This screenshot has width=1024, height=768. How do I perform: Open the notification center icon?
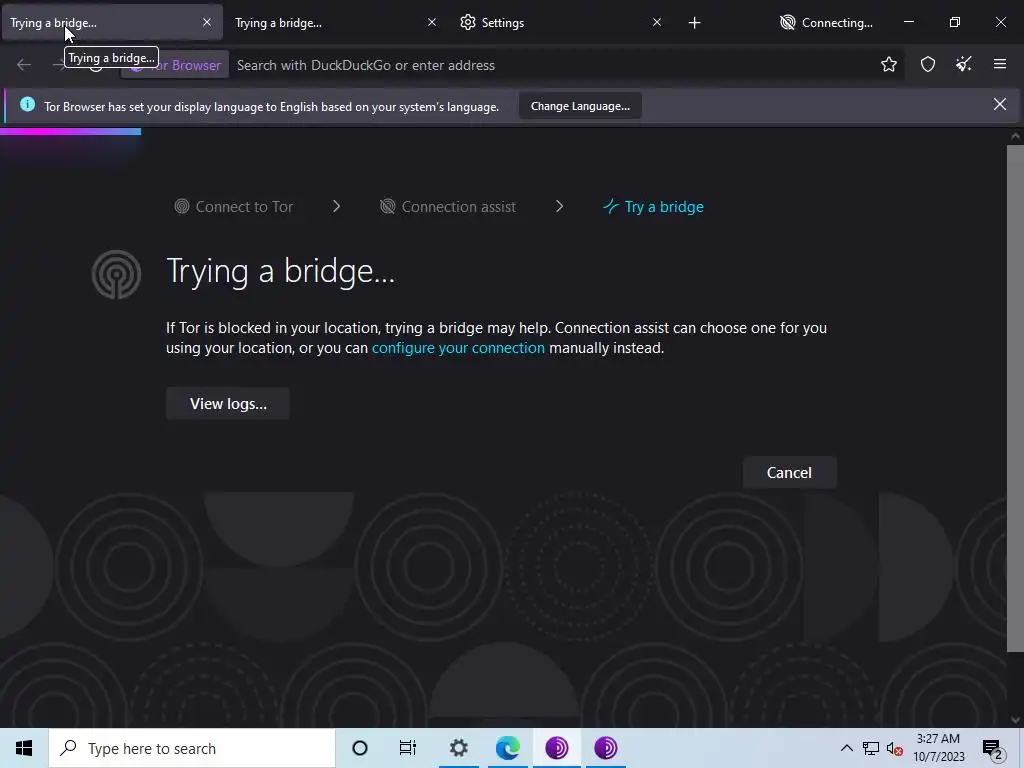tap(993, 749)
